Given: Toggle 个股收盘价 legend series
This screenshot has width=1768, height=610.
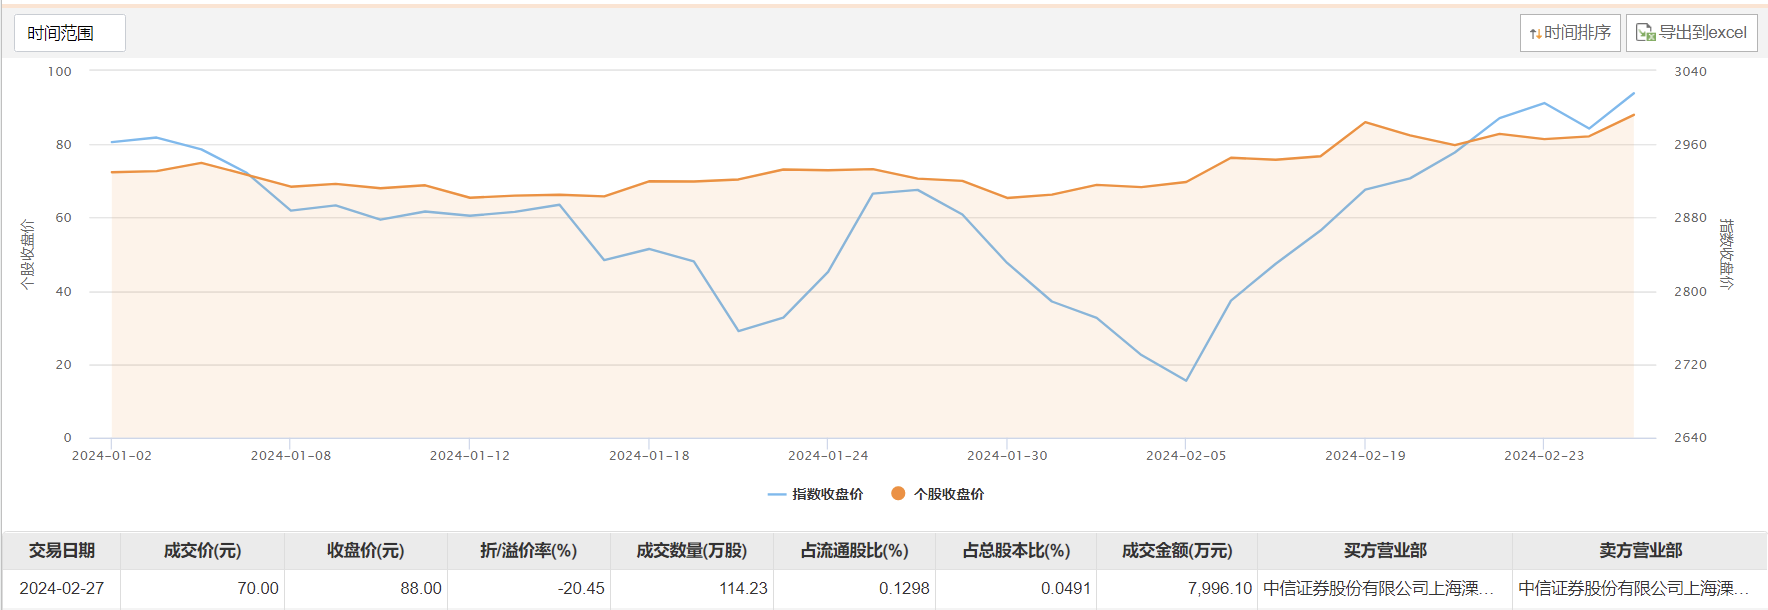Looking at the screenshot, I should (937, 494).
